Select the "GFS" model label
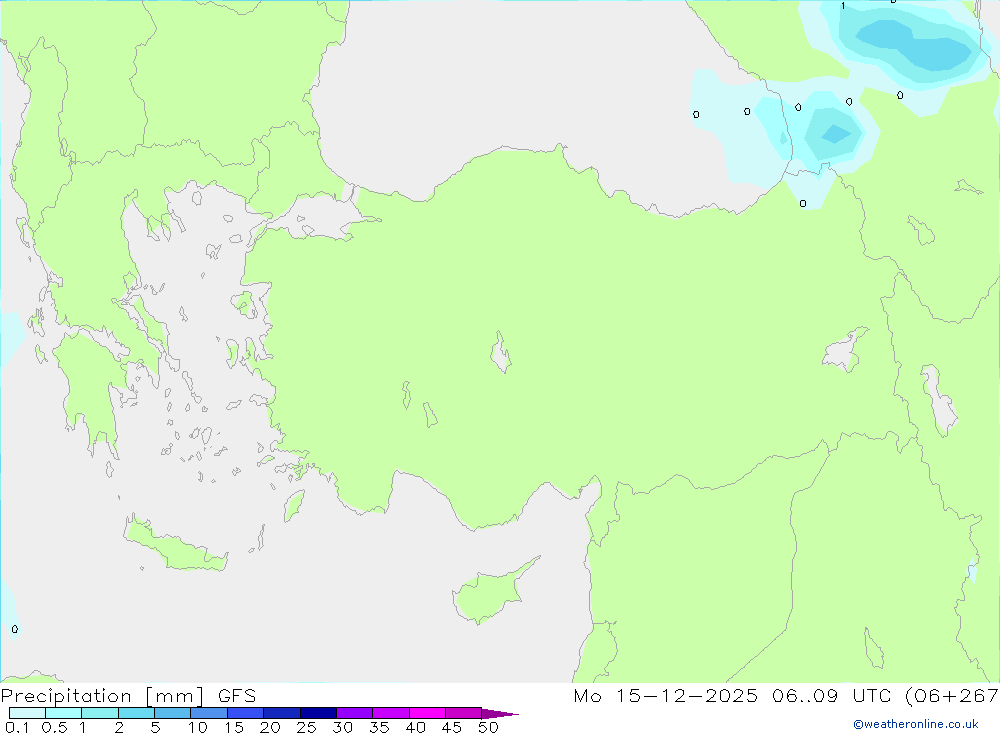 coord(237,696)
